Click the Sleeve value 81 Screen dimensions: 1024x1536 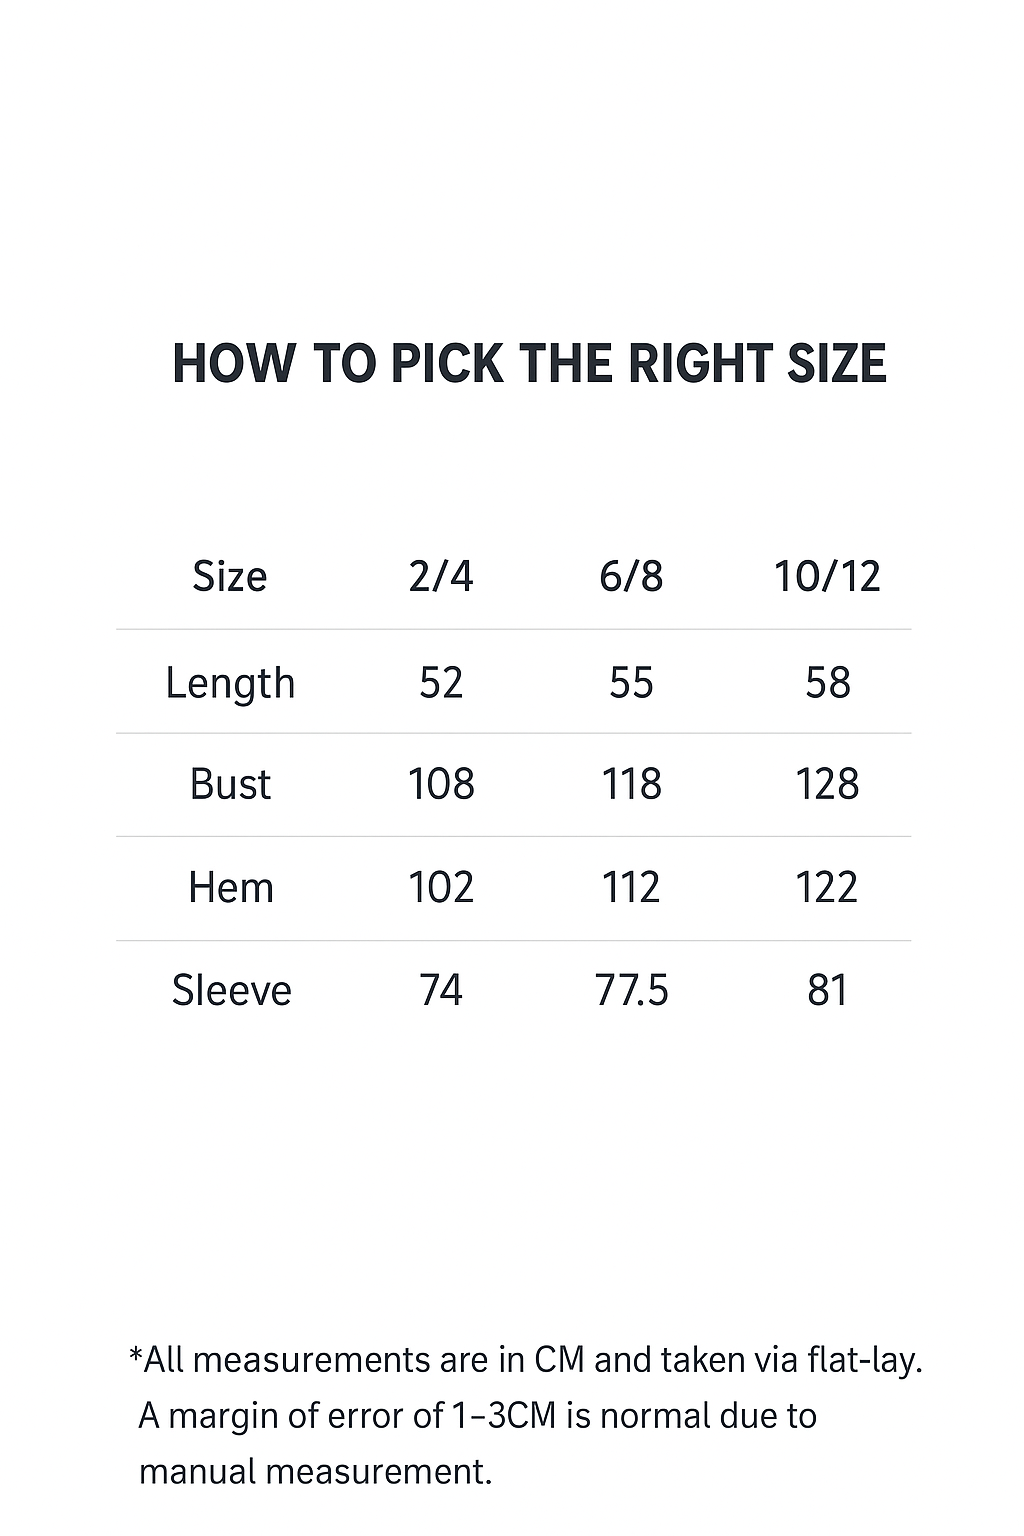coord(827,991)
